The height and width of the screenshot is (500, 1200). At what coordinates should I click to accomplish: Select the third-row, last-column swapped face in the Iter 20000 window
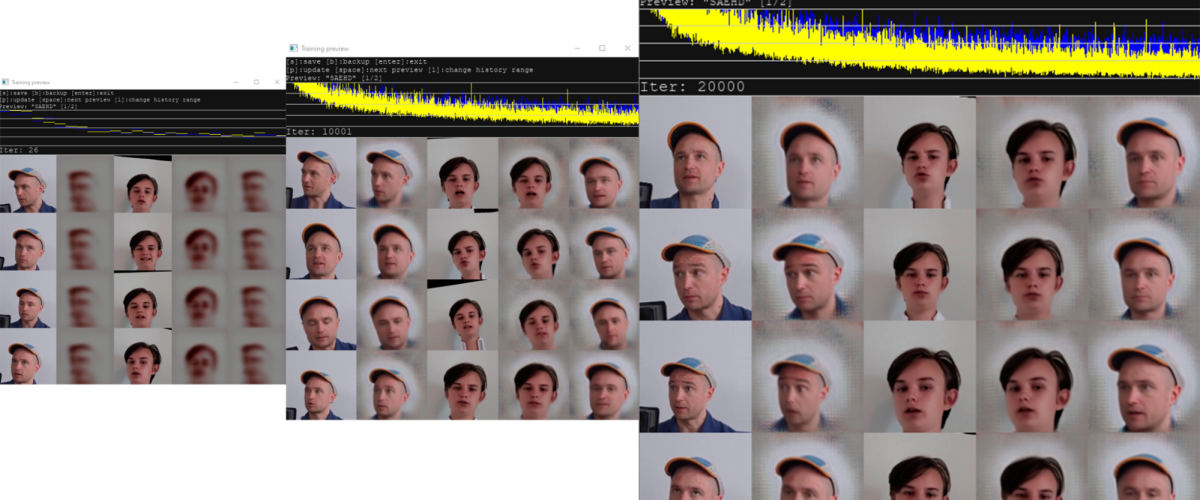[x=1144, y=376]
